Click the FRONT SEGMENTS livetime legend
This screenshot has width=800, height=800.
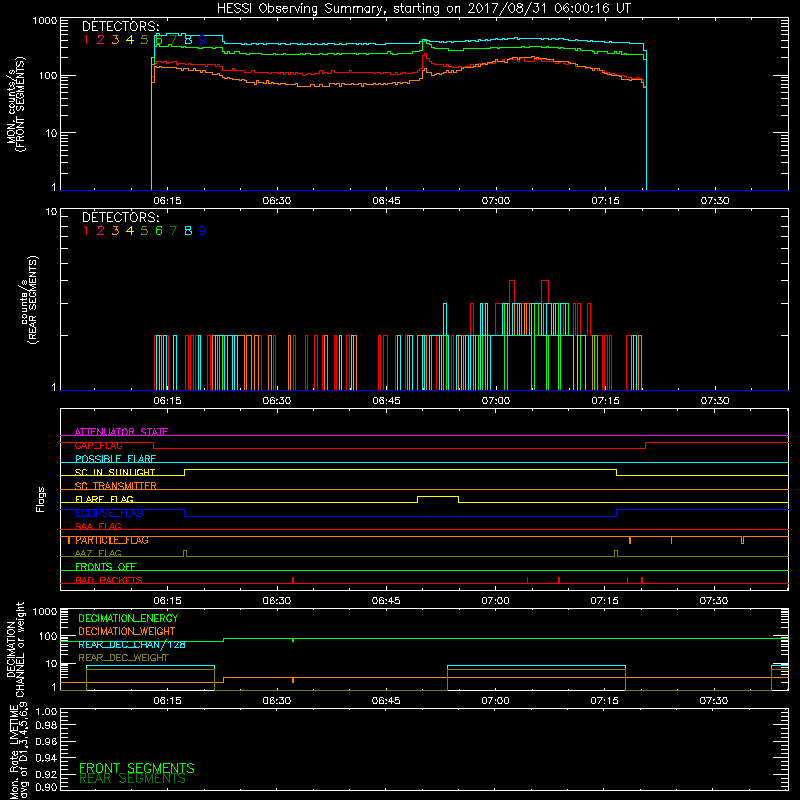[137, 768]
